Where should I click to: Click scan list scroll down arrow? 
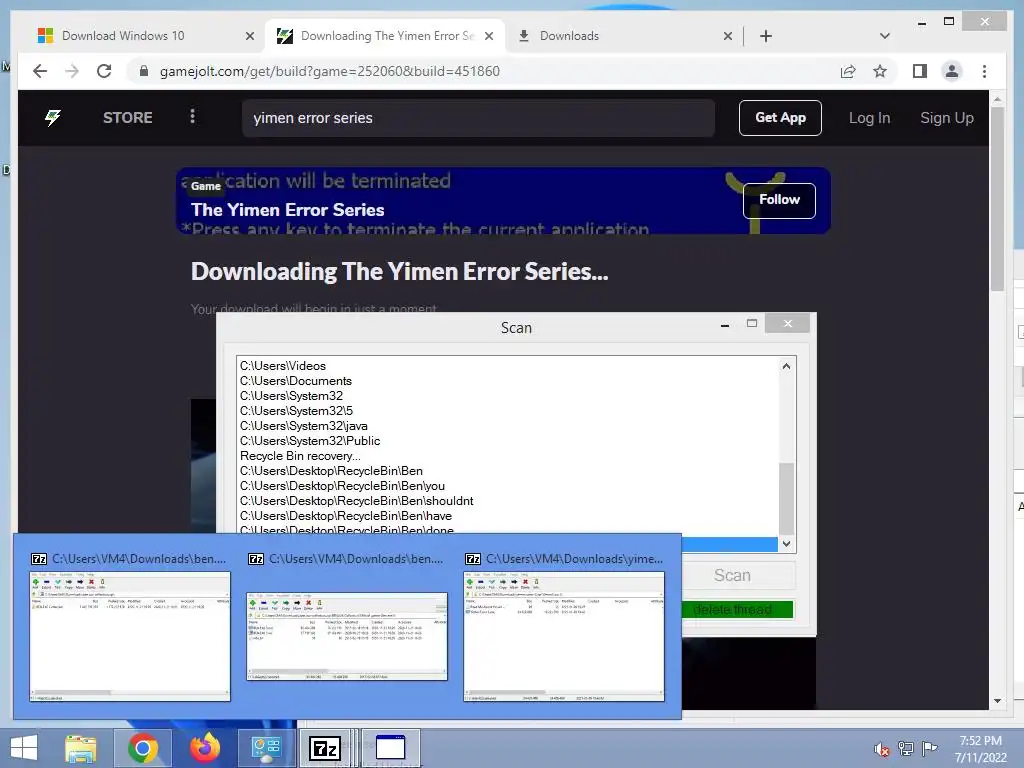point(786,543)
